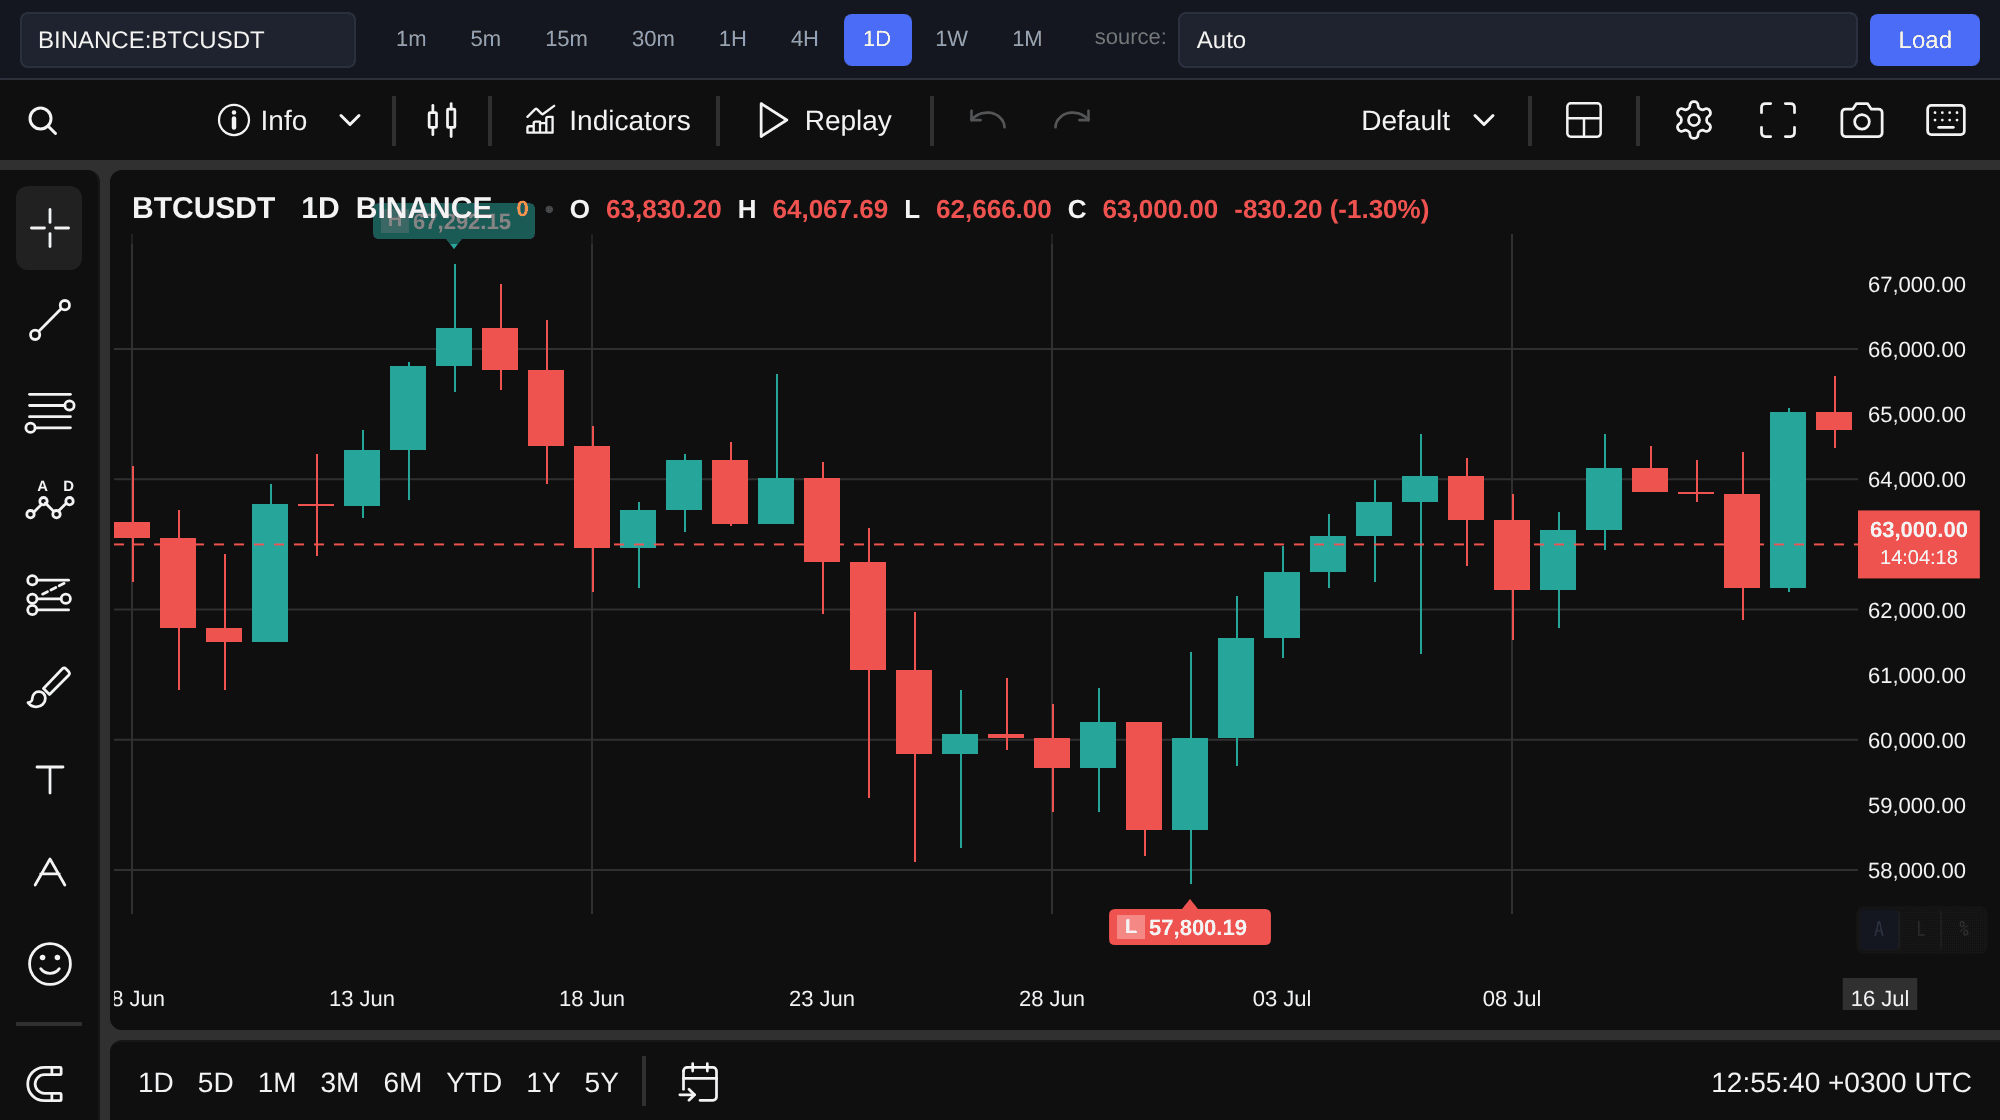Image resolution: width=2000 pixels, height=1120 pixels.
Task: Set date range to 5D
Action: pyautogui.click(x=216, y=1082)
